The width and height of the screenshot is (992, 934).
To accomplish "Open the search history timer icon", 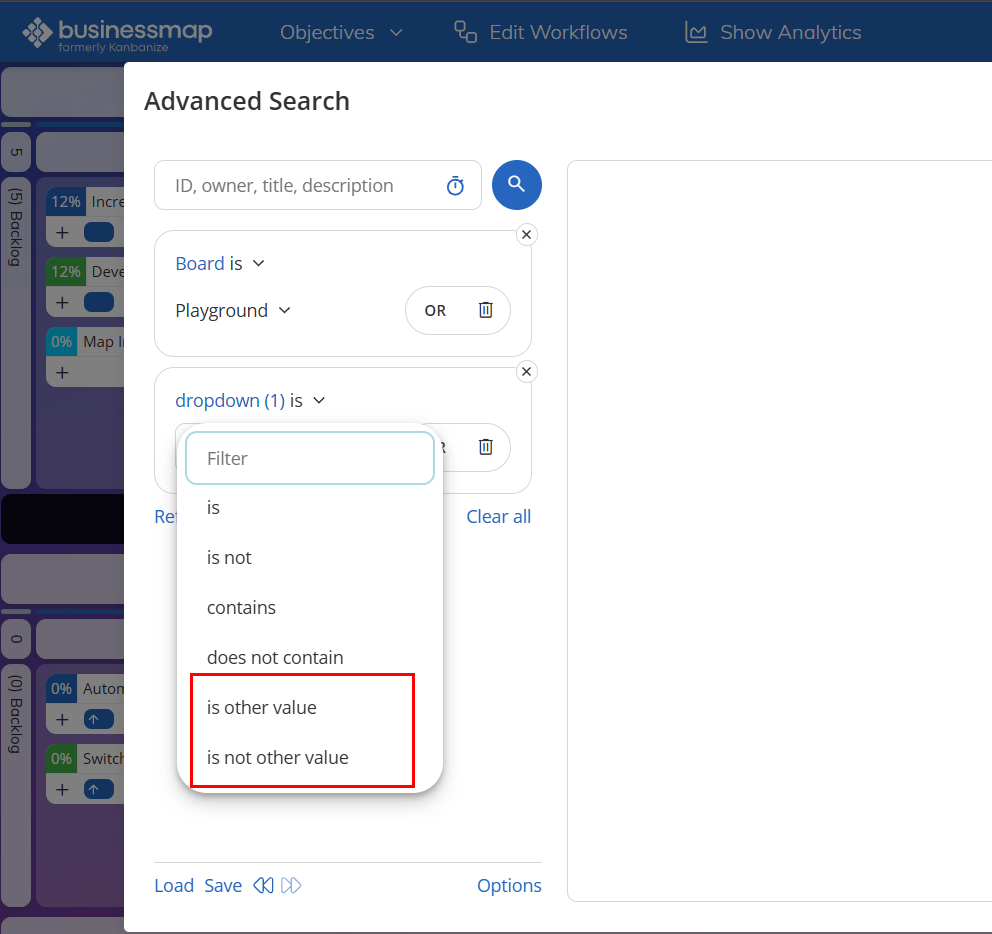I will pyautogui.click(x=456, y=185).
